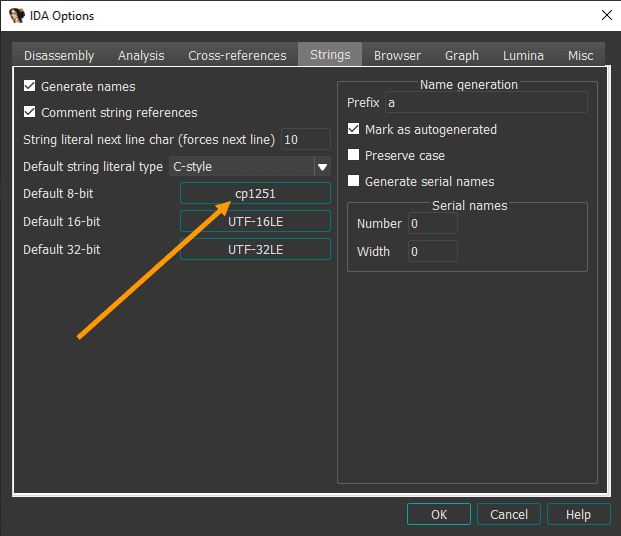Viewport: 621px width, 536px height.
Task: Click the name generation Prefix field
Action: (486, 102)
